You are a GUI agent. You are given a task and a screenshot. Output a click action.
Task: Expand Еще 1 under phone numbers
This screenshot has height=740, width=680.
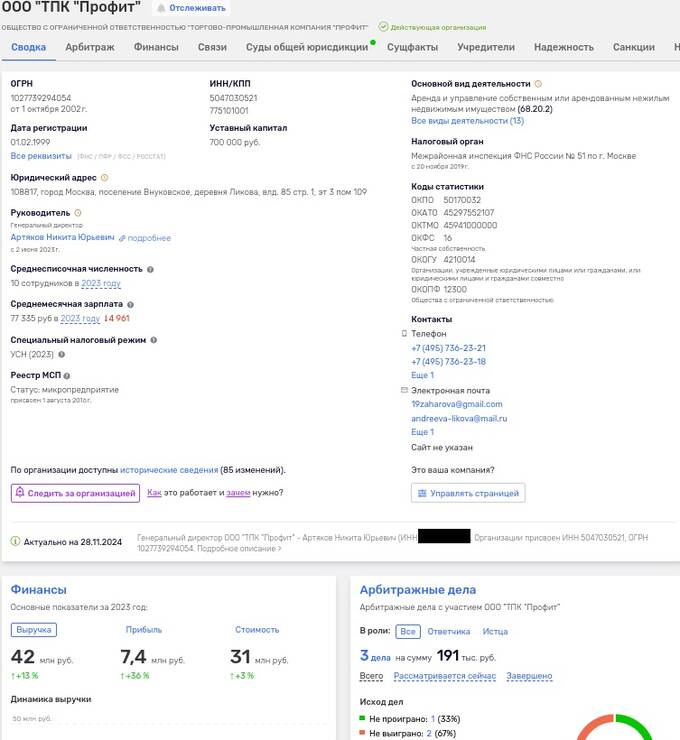click(x=422, y=375)
